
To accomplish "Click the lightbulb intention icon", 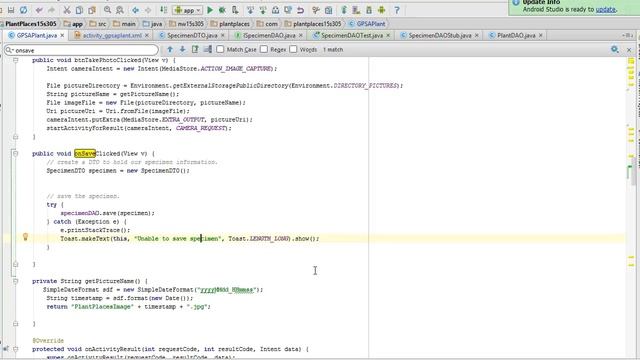I will [x=25, y=237].
